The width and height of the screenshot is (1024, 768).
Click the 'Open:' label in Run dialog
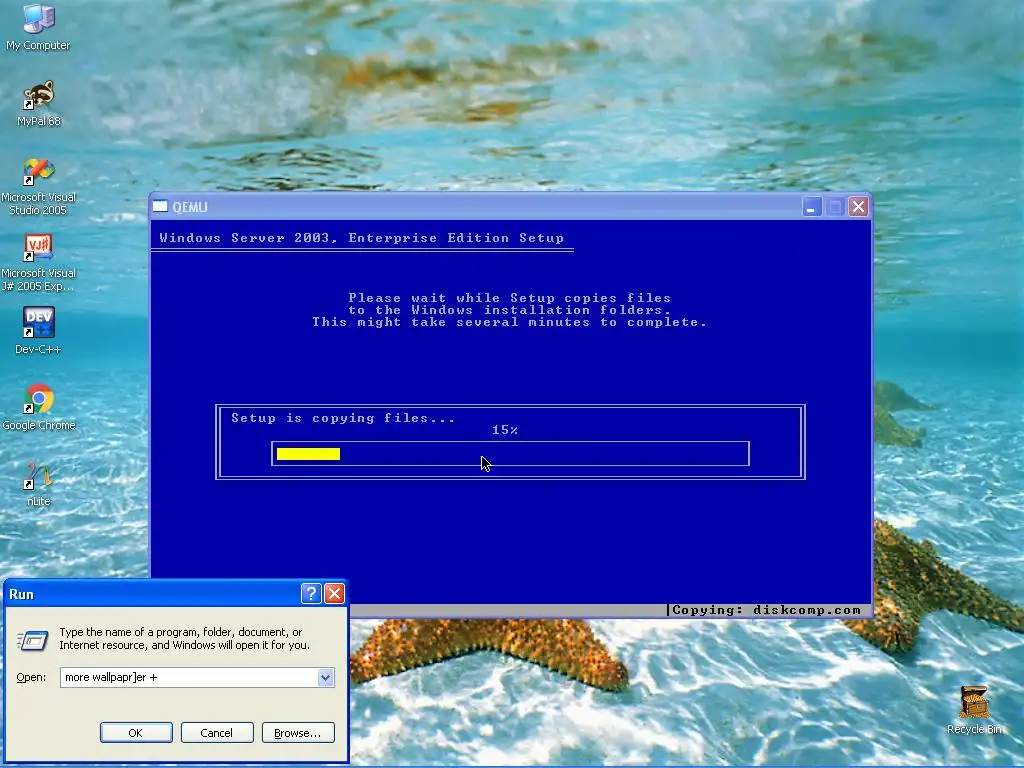31,677
